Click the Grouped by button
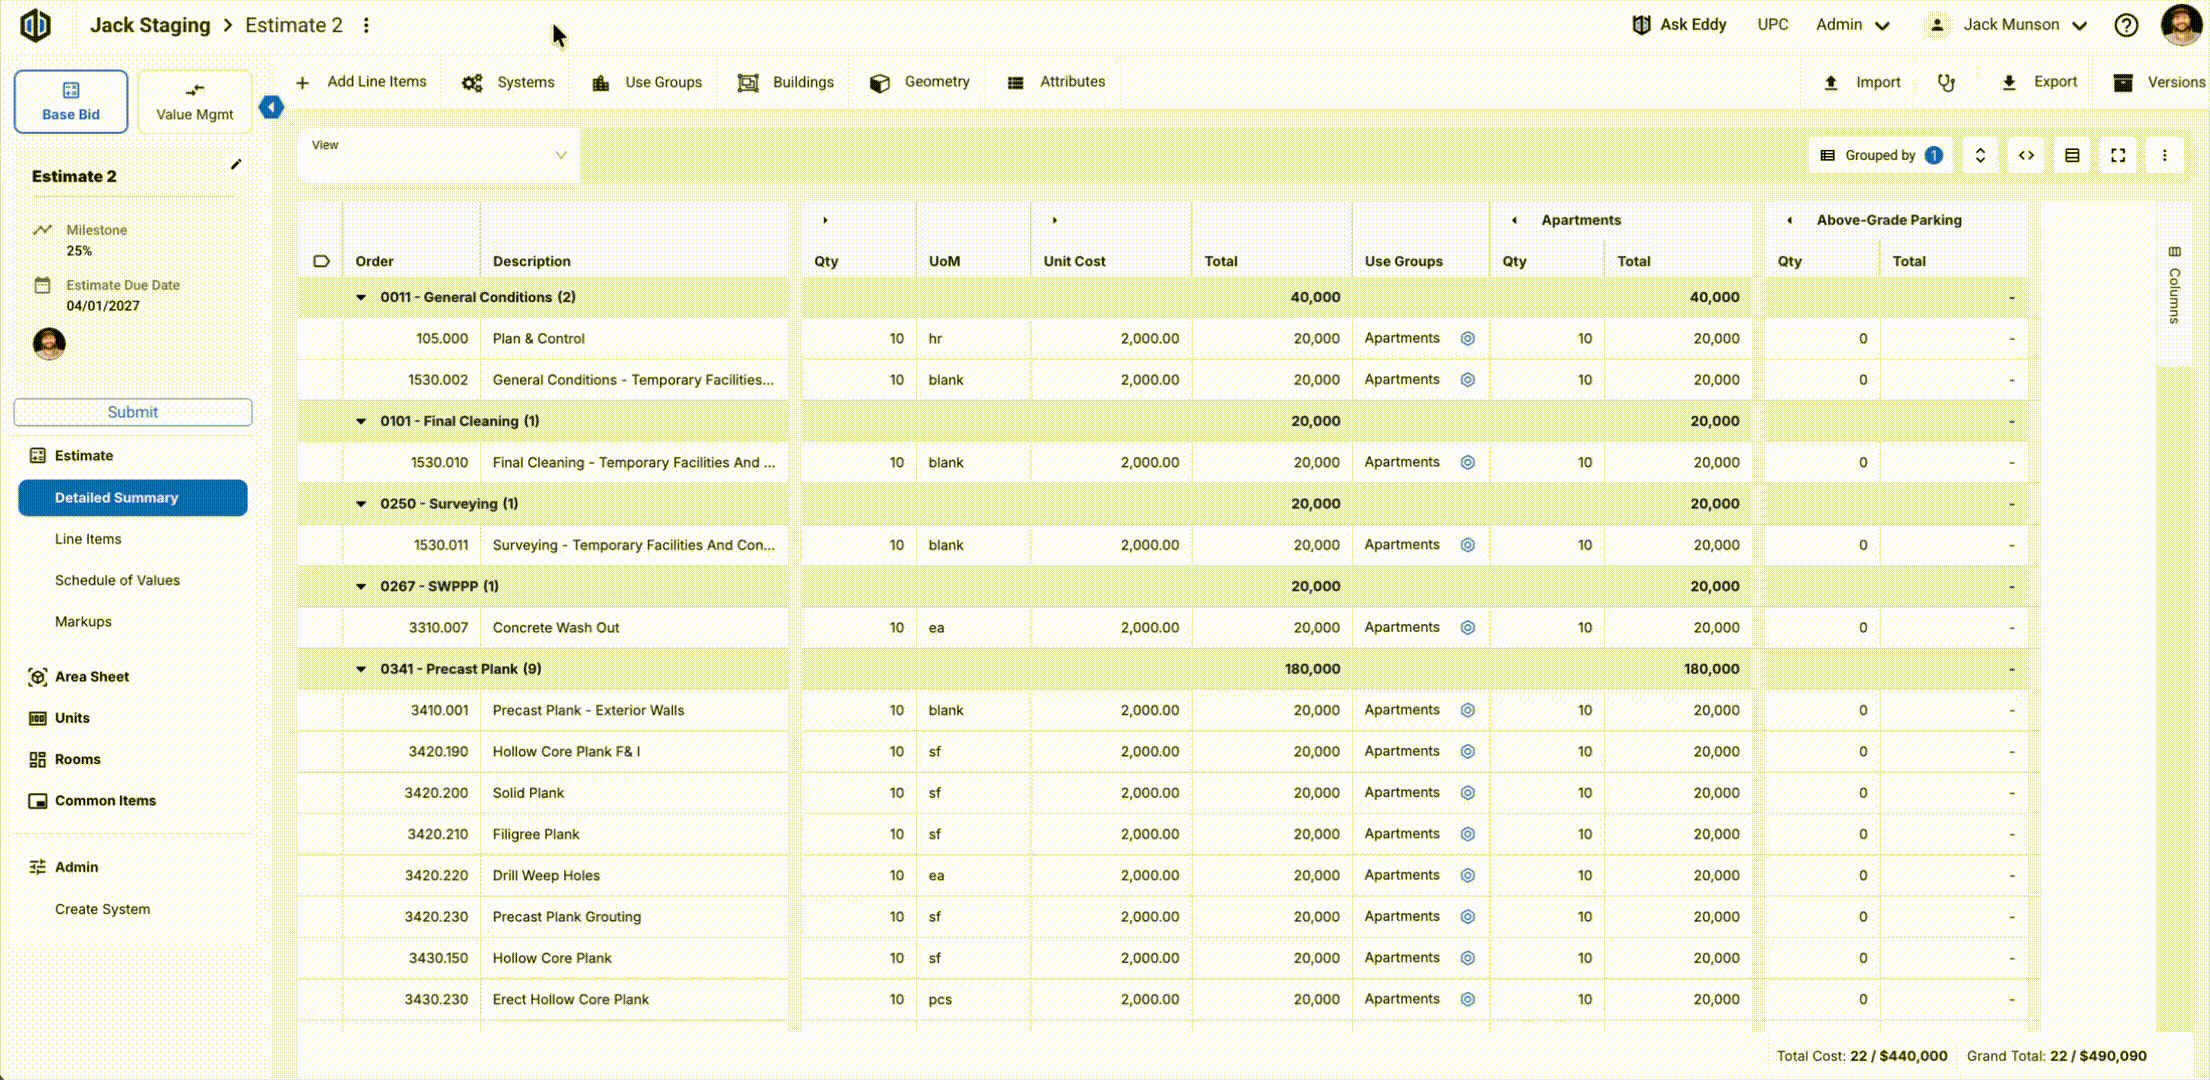Screen dimensions: 2210x1080 [1880, 155]
